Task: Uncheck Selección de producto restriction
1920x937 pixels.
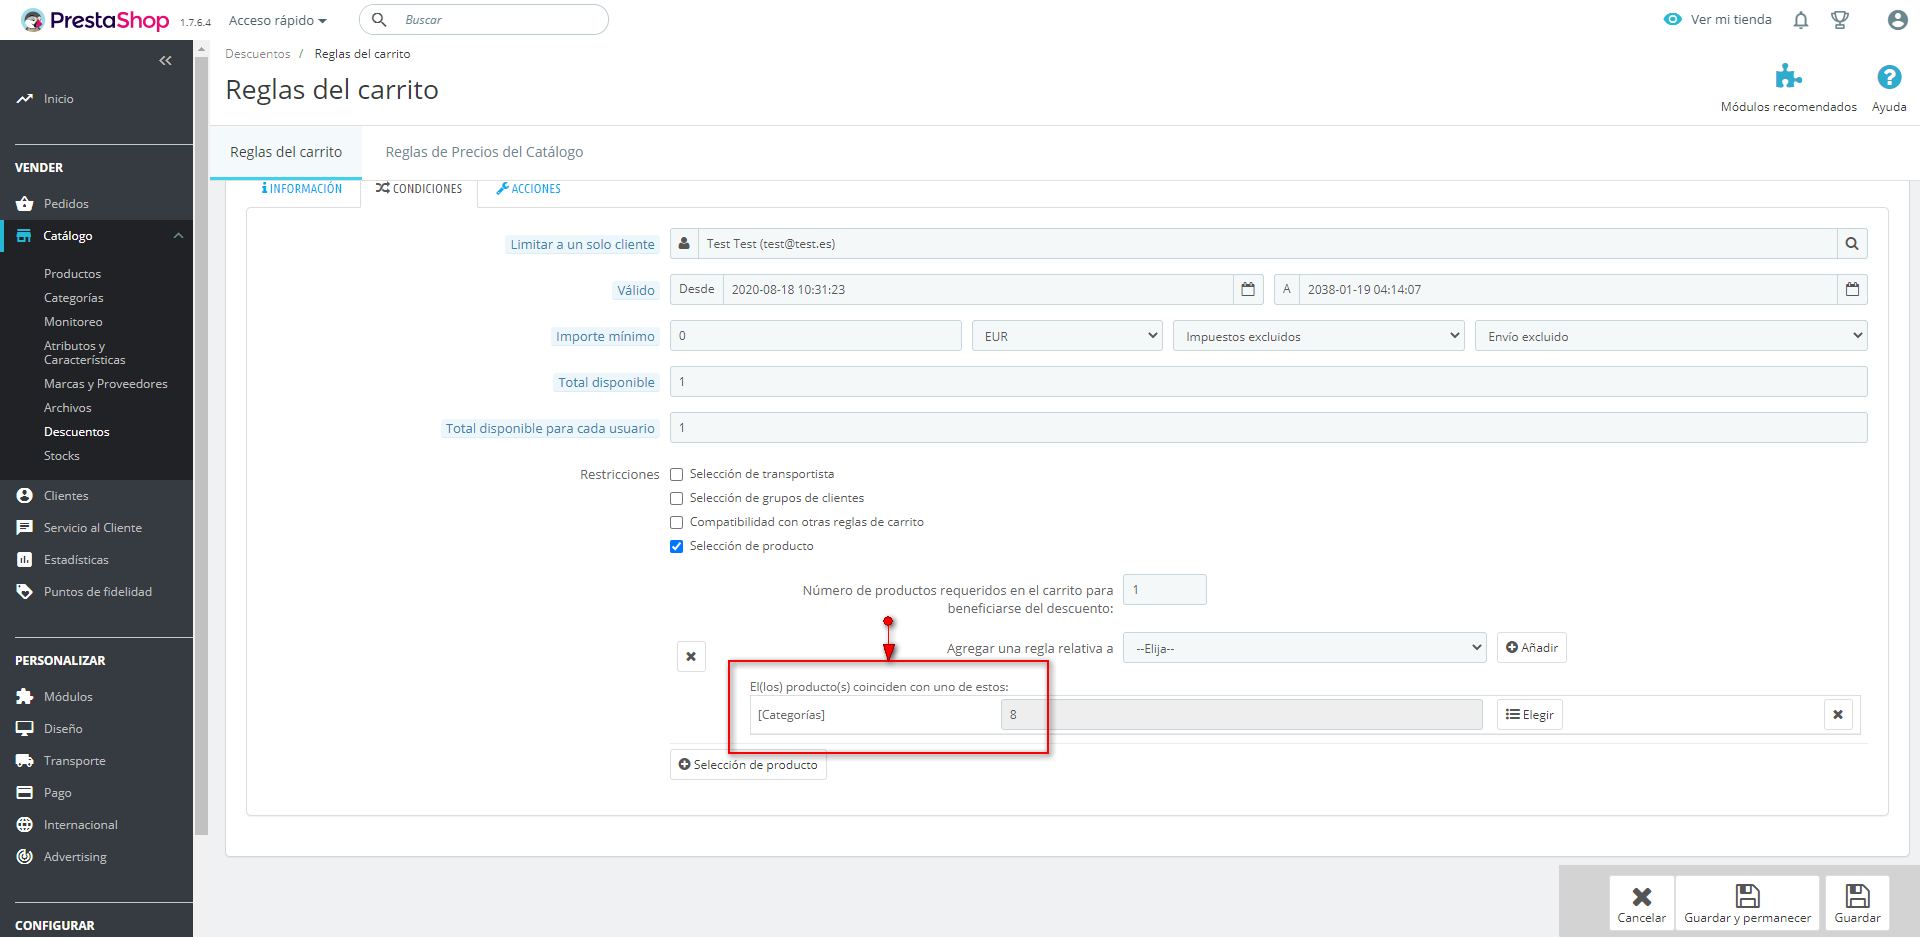Action: coord(677,547)
